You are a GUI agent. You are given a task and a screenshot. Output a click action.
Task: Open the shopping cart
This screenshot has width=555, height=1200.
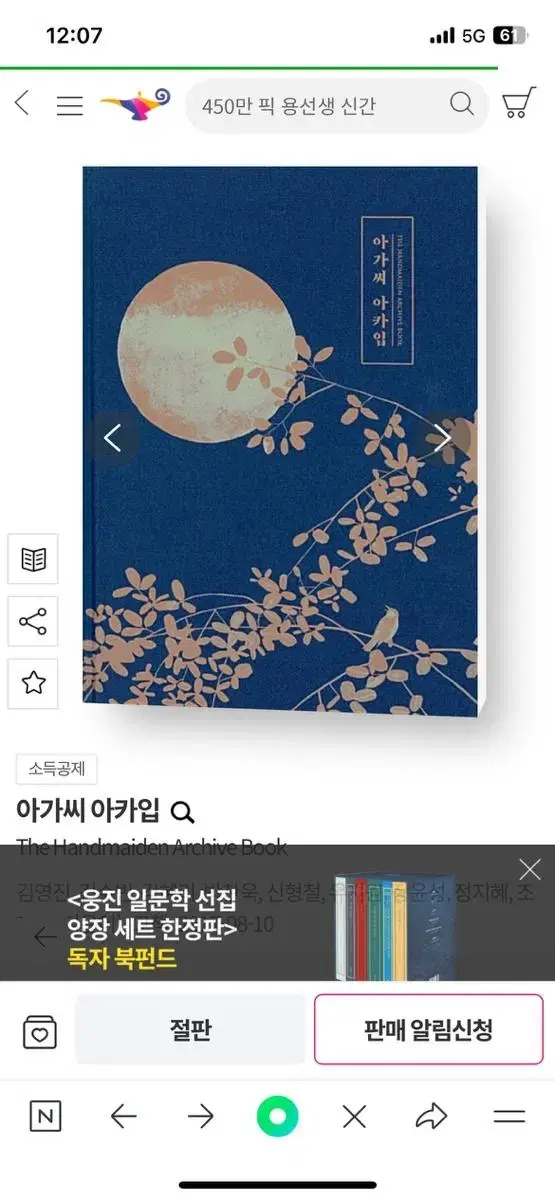(517, 104)
